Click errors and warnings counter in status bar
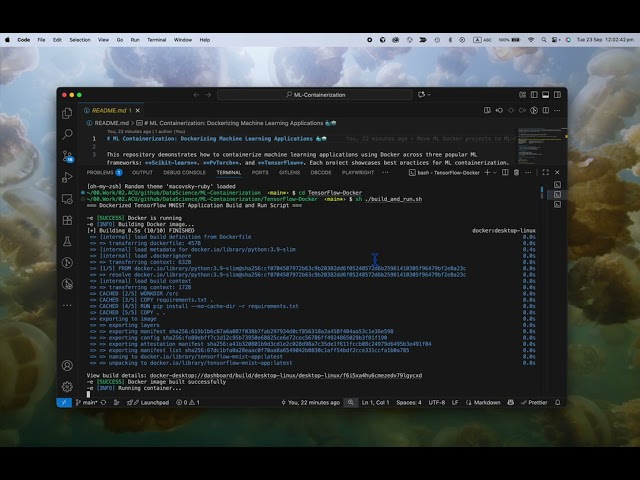 click(188, 402)
